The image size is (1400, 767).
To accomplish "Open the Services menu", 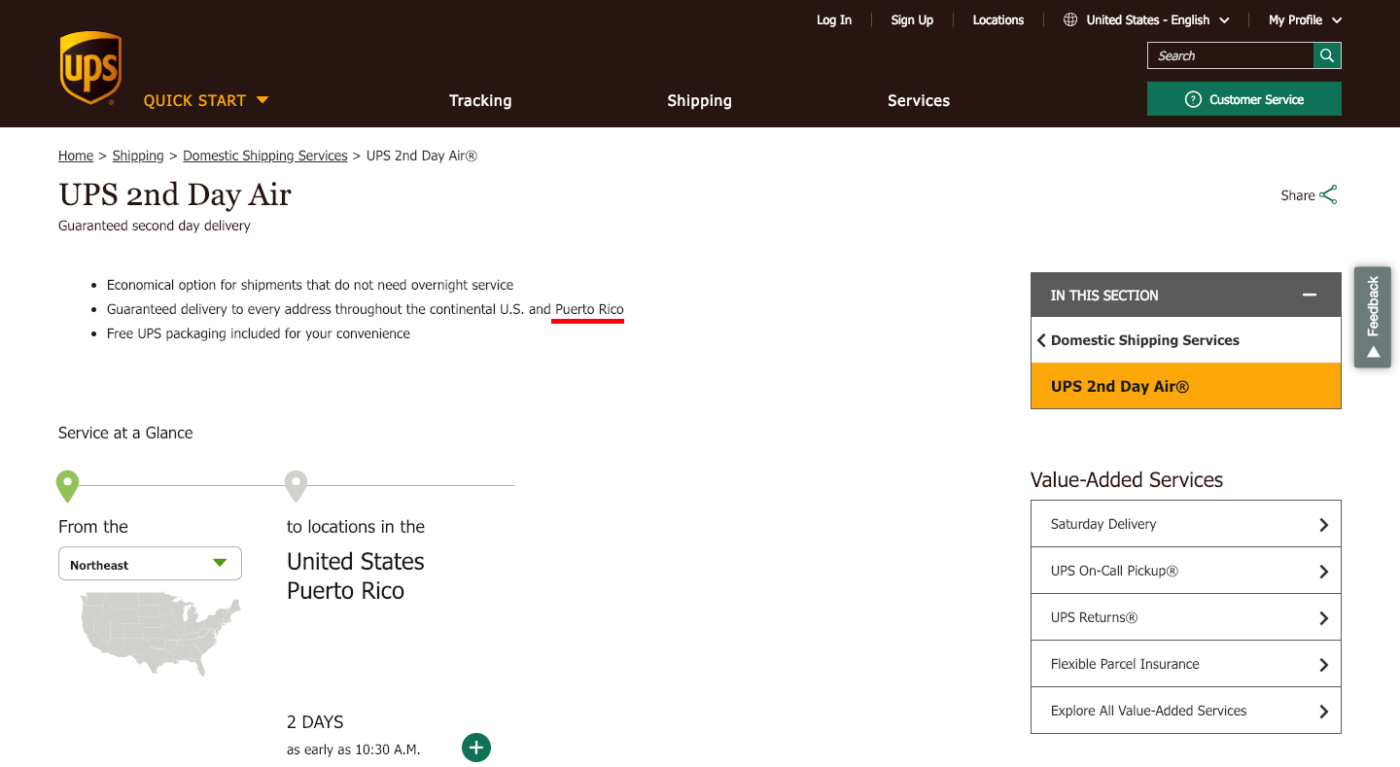I will (x=918, y=100).
